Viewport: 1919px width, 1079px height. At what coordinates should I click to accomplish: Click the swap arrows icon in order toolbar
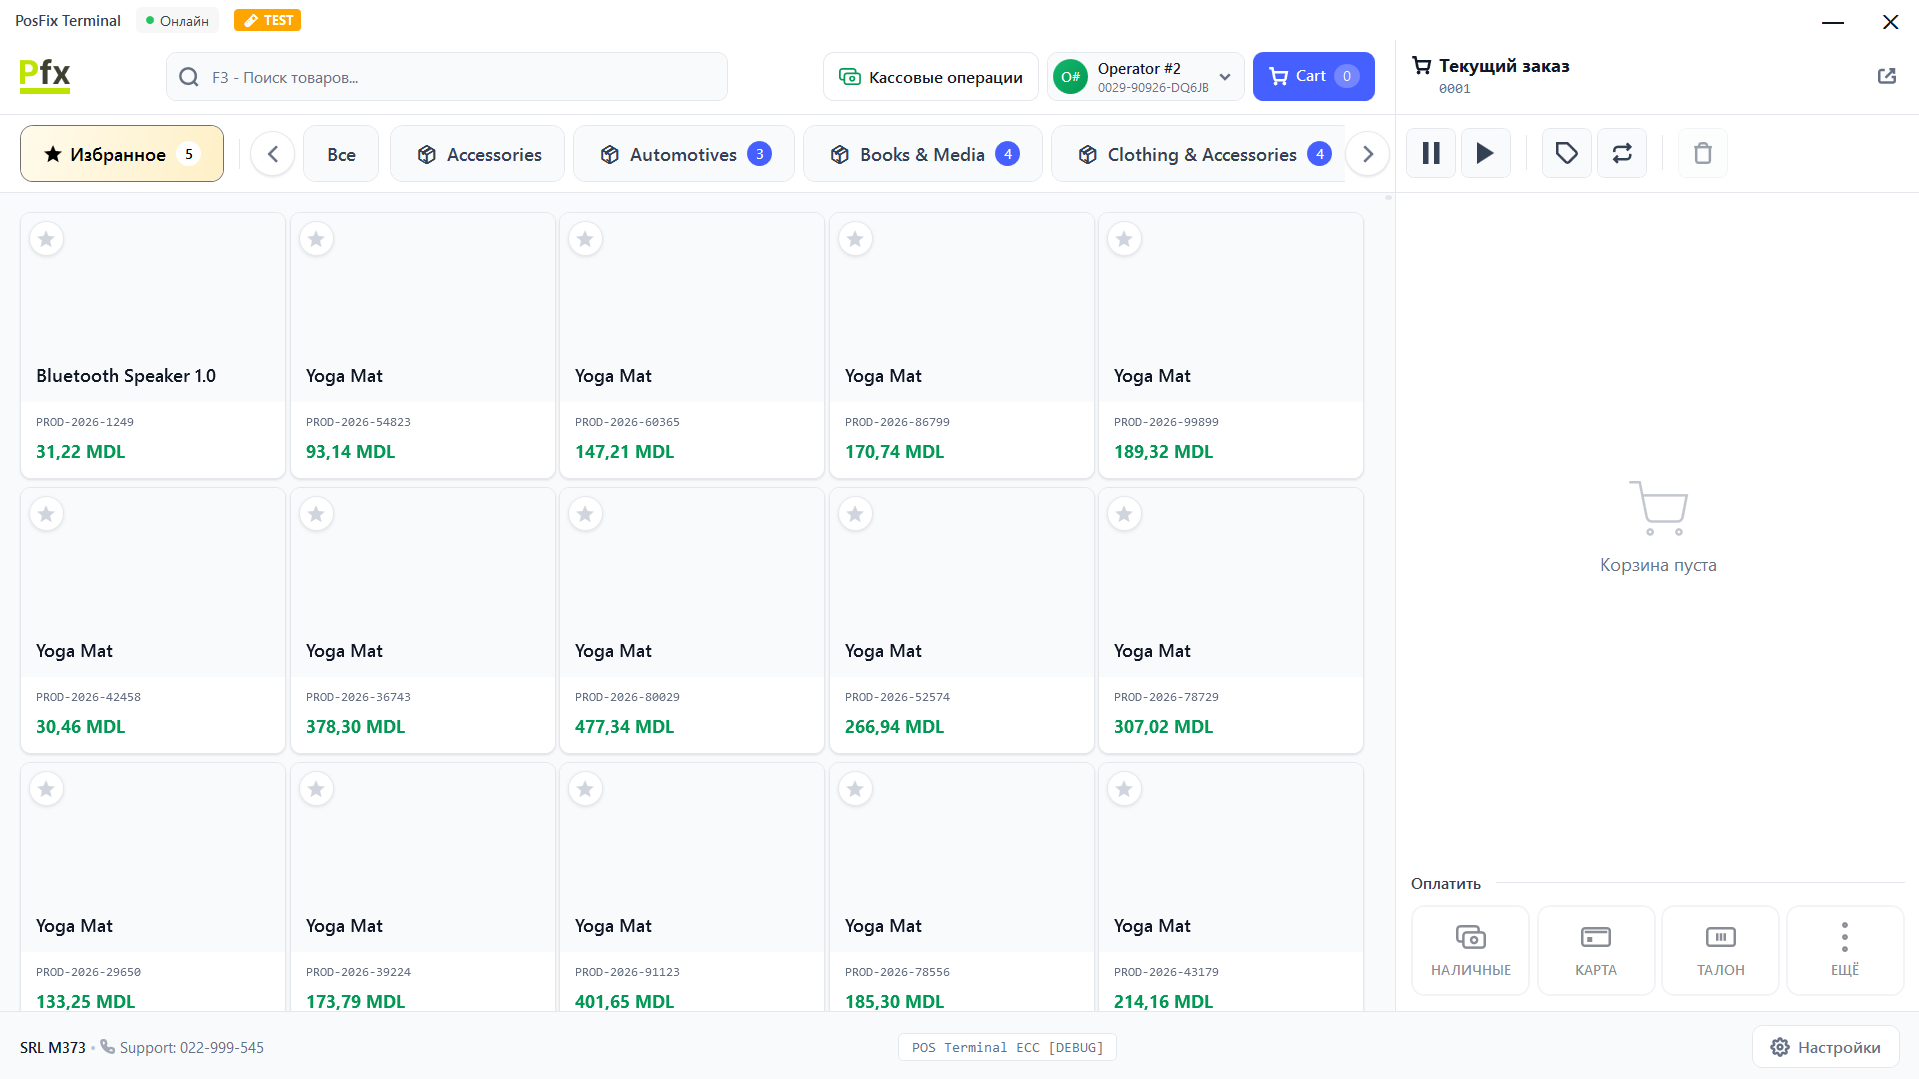coord(1621,153)
